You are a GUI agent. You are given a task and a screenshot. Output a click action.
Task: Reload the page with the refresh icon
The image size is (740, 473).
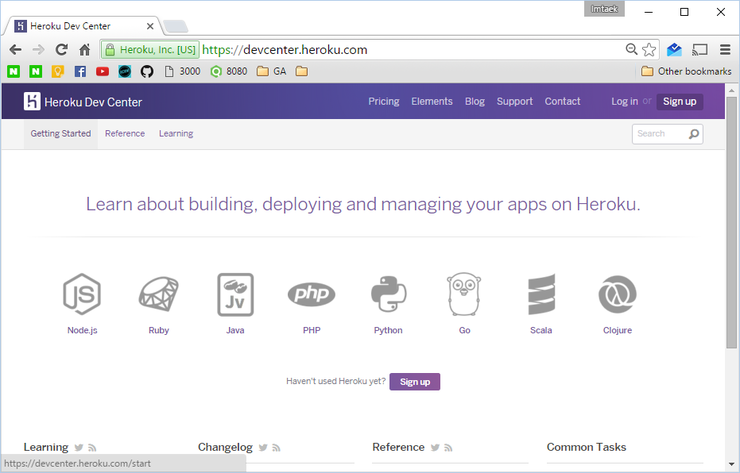(61, 50)
